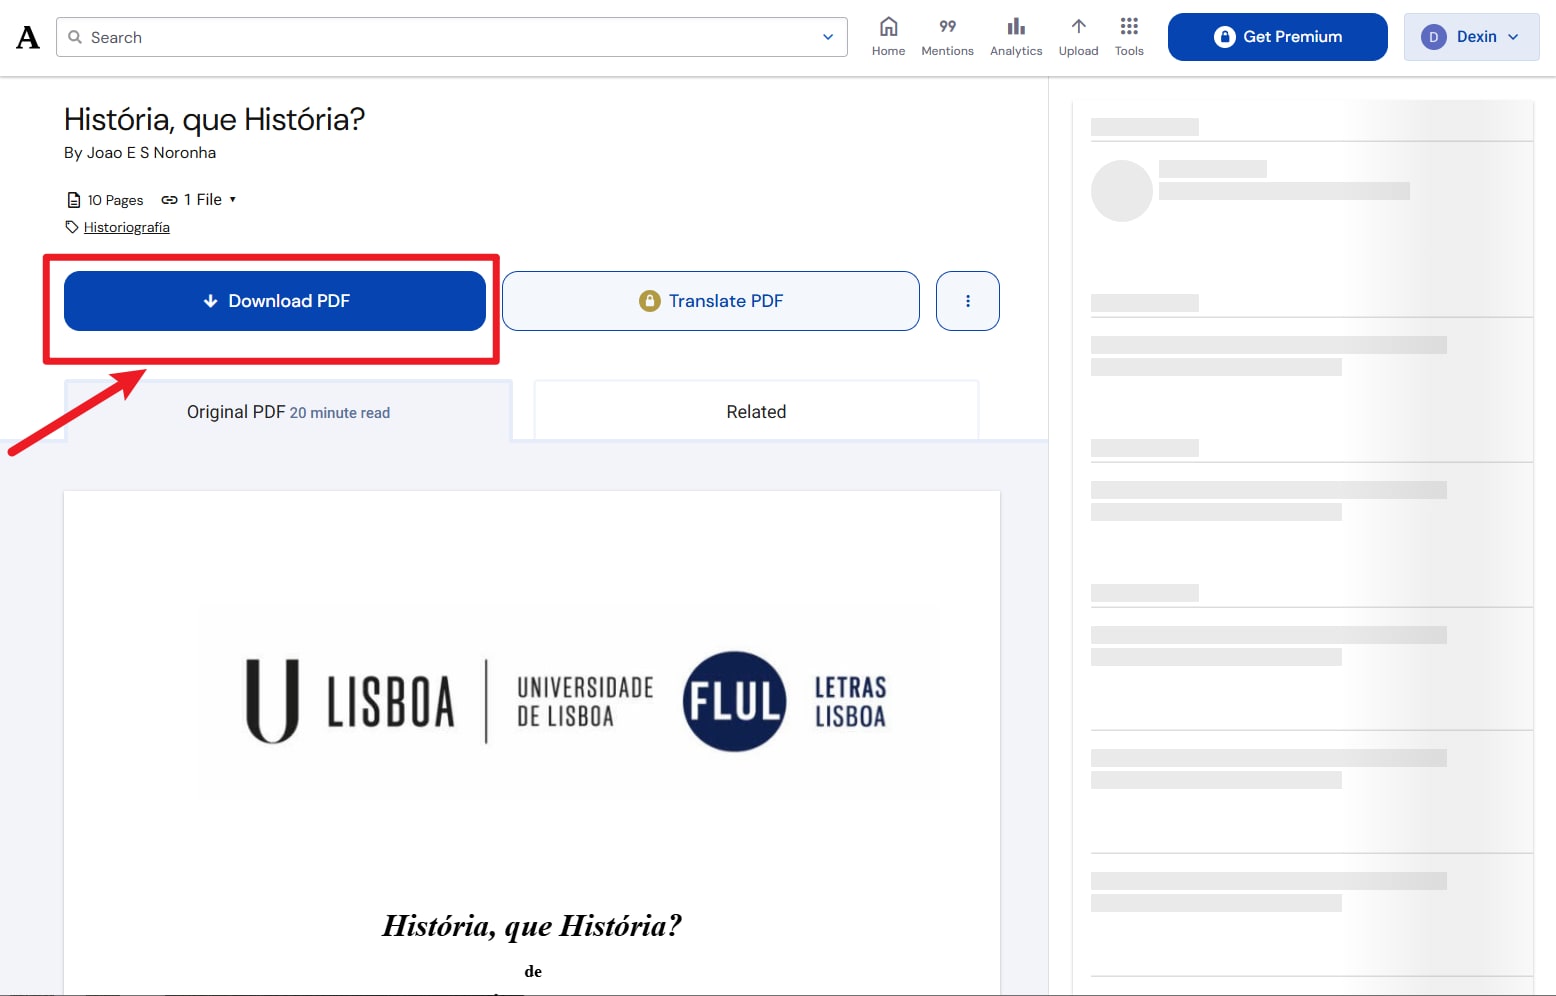Open the Dexin account dropdown

1471,37
